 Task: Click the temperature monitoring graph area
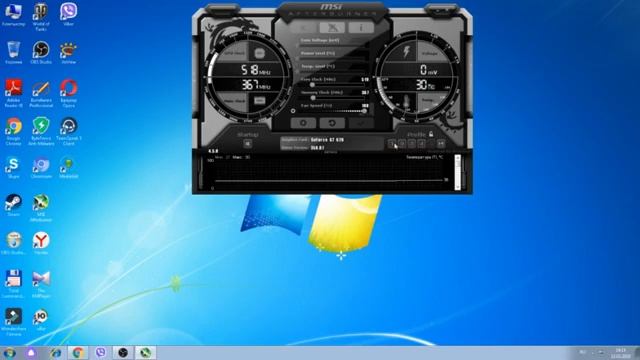(x=329, y=173)
